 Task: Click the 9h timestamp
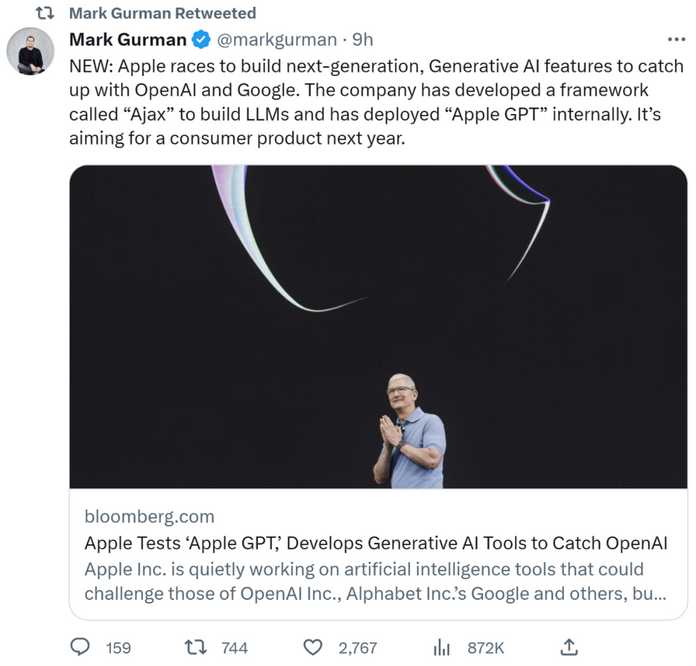[x=362, y=40]
